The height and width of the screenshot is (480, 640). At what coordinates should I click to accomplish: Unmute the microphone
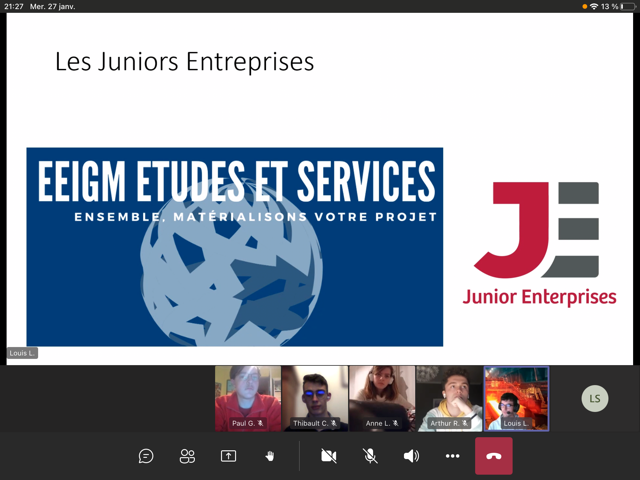370,456
